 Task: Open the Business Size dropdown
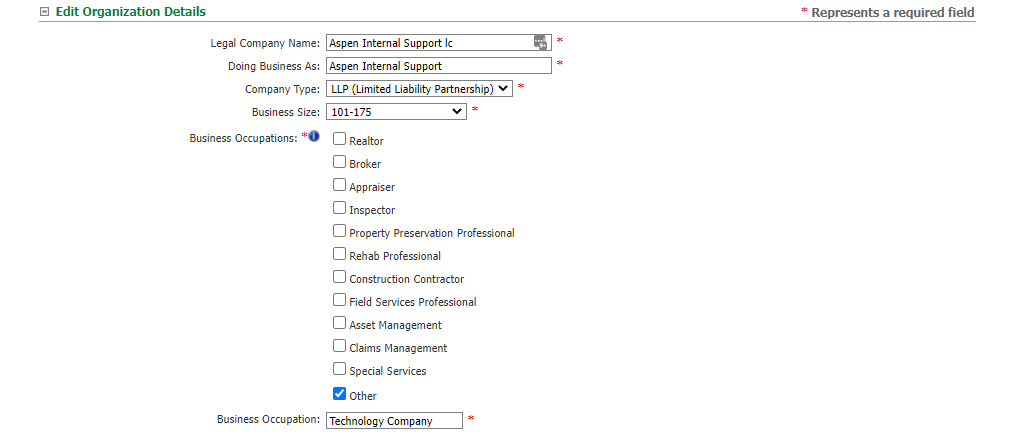[x=396, y=112]
